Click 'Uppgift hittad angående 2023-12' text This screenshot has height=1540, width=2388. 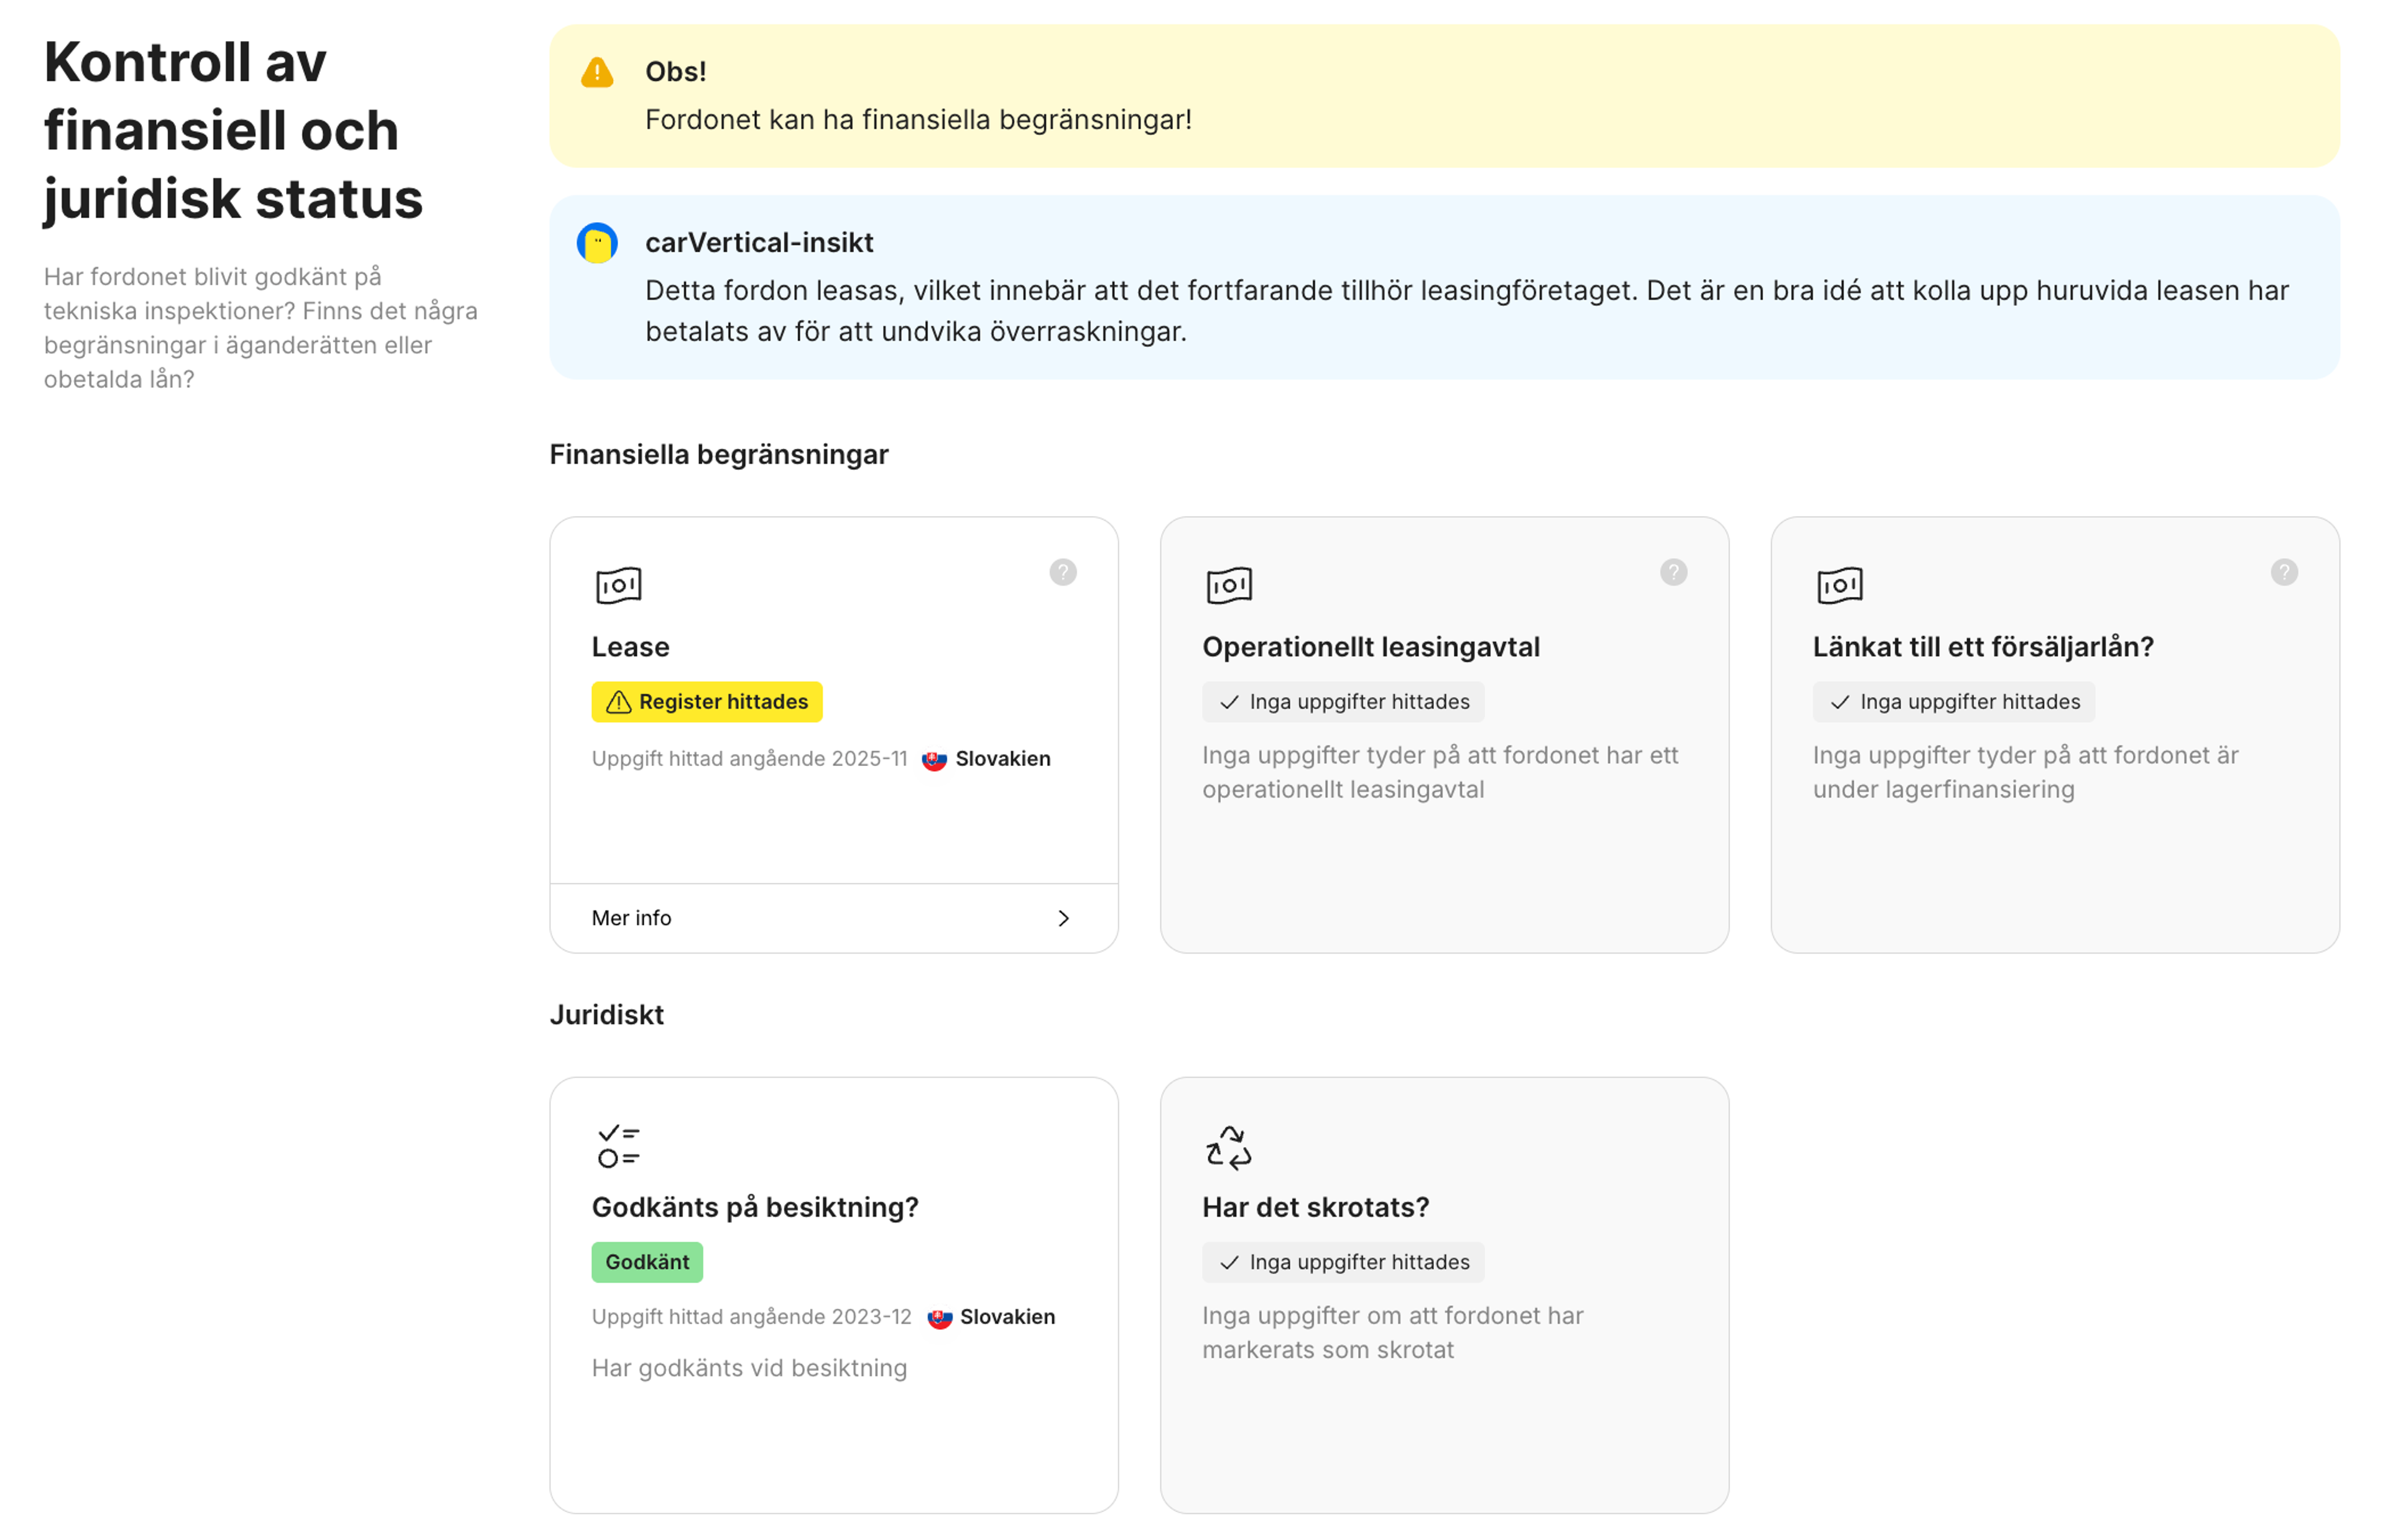pyautogui.click(x=751, y=1317)
